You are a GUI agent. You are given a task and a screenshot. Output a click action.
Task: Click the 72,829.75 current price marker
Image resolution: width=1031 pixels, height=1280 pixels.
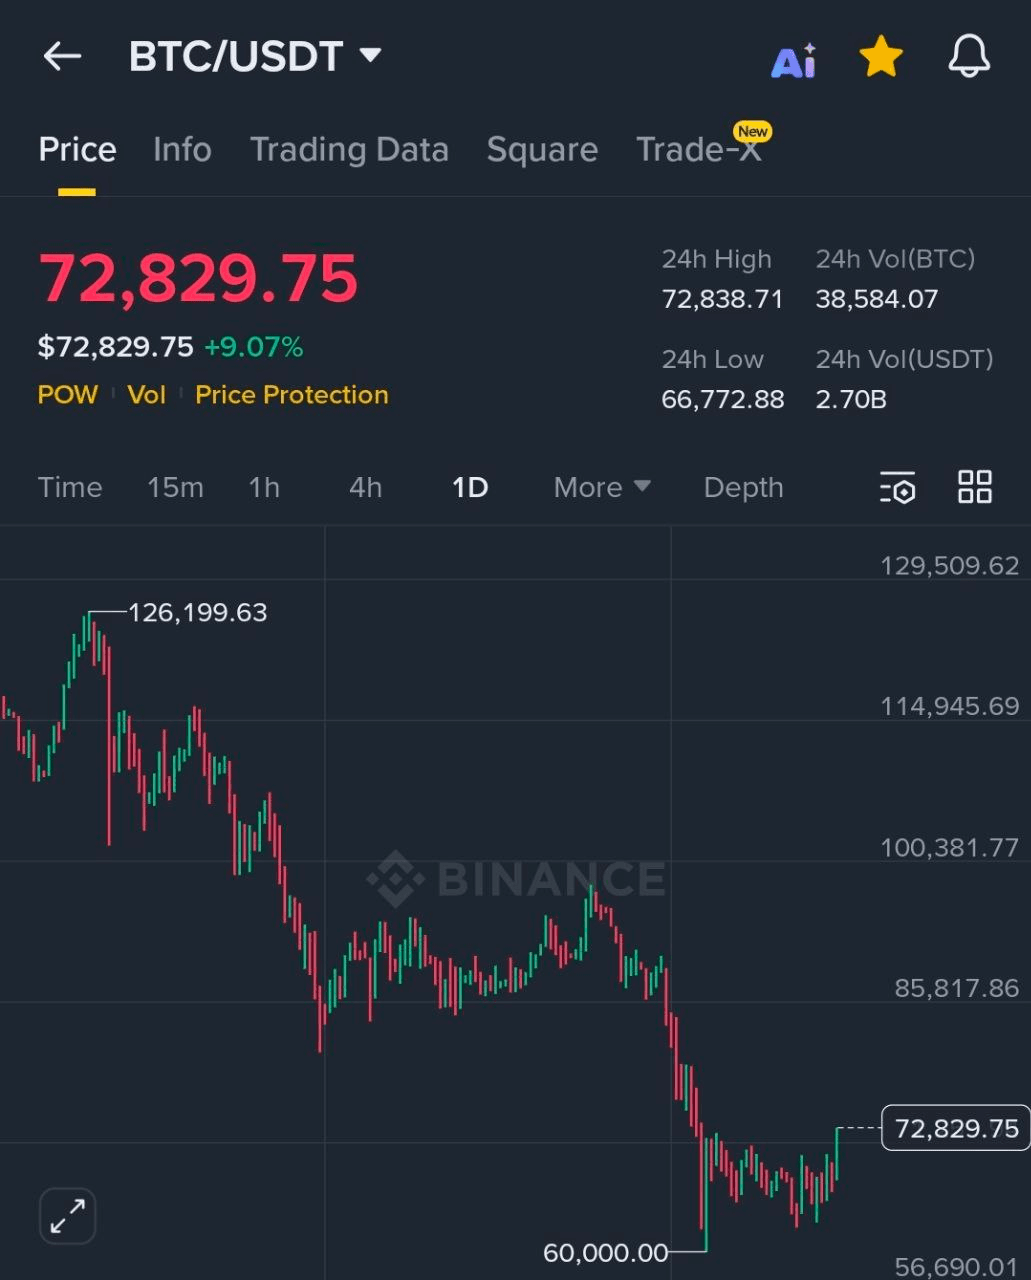coord(955,1128)
